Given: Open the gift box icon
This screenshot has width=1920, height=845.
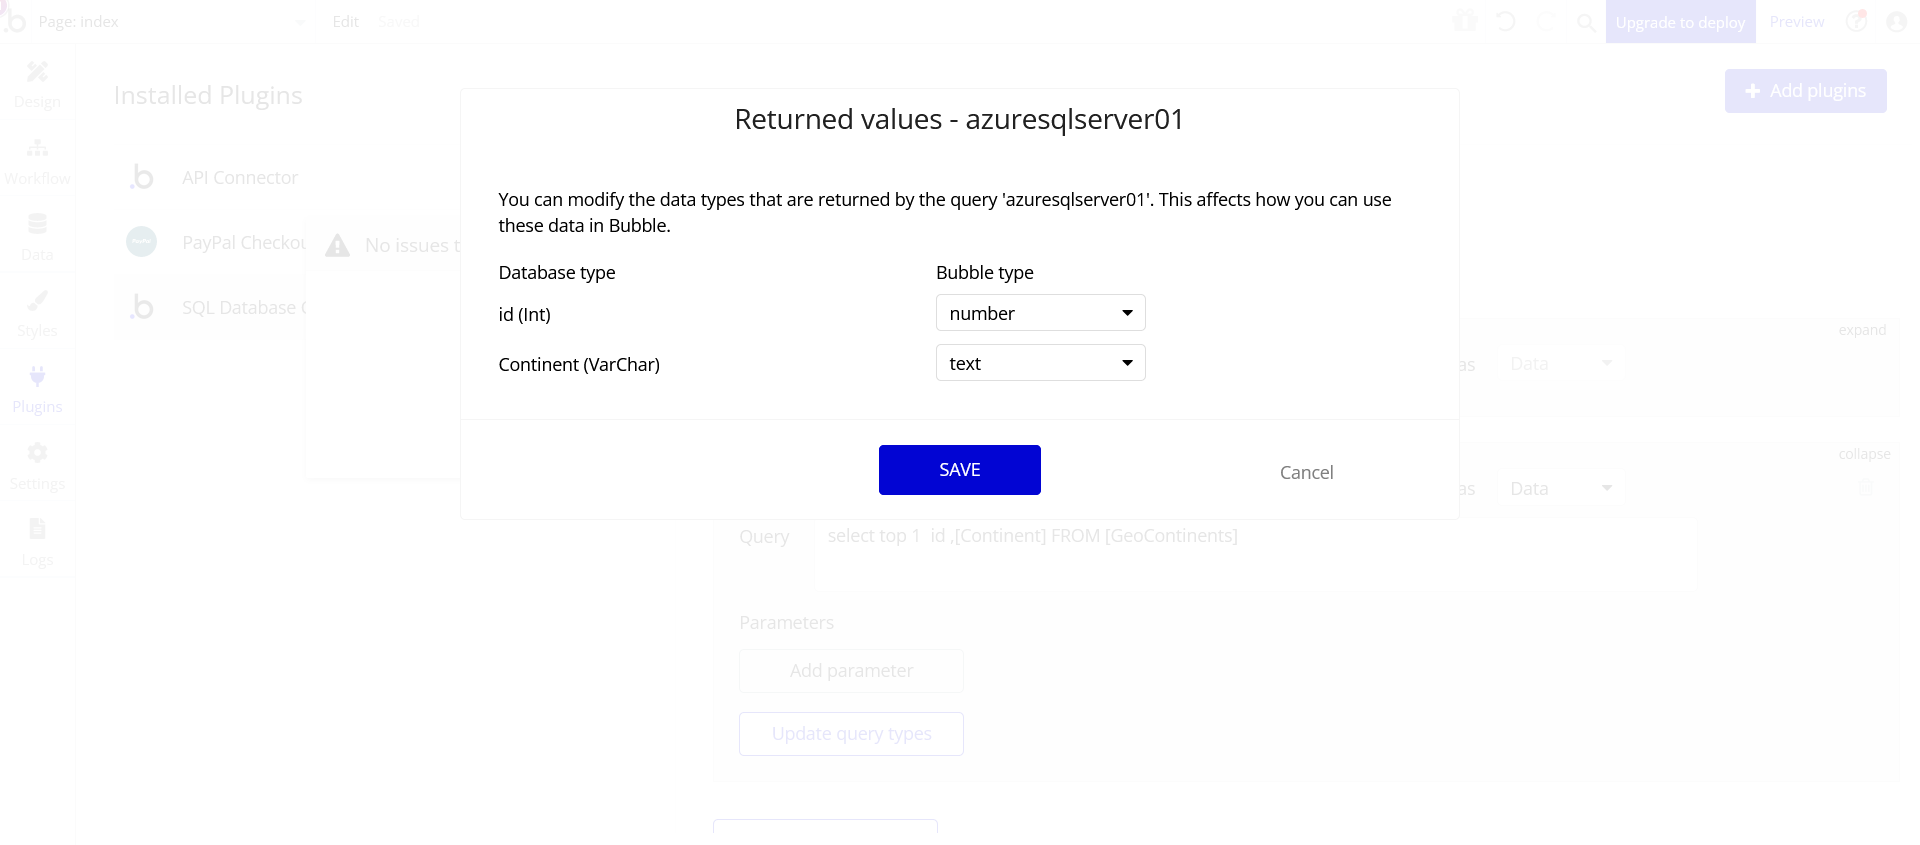Looking at the screenshot, I should (x=1465, y=21).
